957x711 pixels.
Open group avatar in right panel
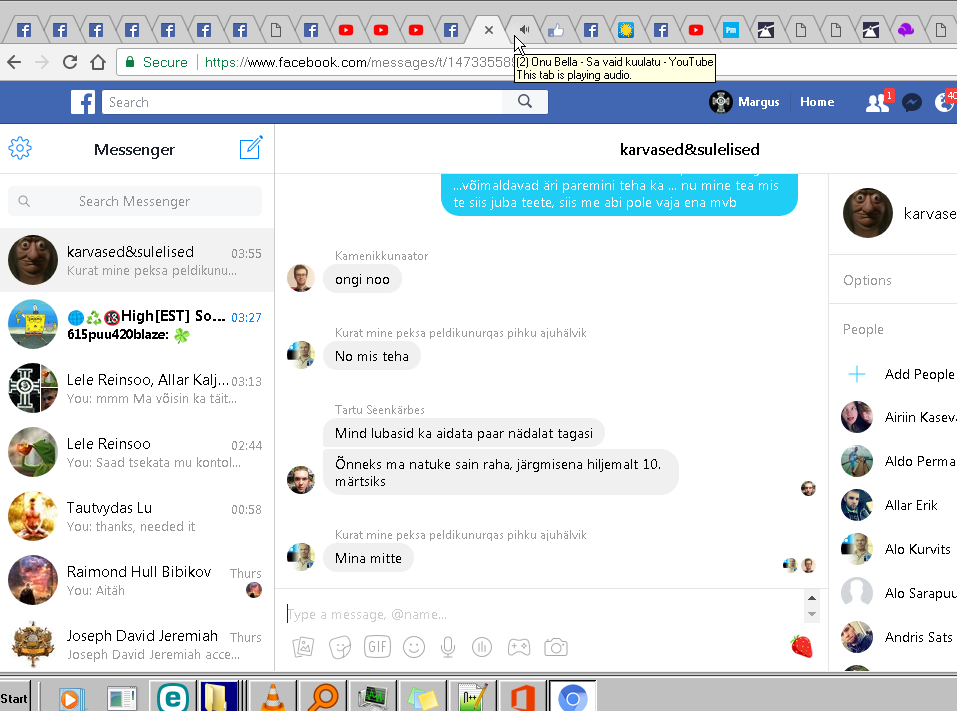tap(867, 212)
